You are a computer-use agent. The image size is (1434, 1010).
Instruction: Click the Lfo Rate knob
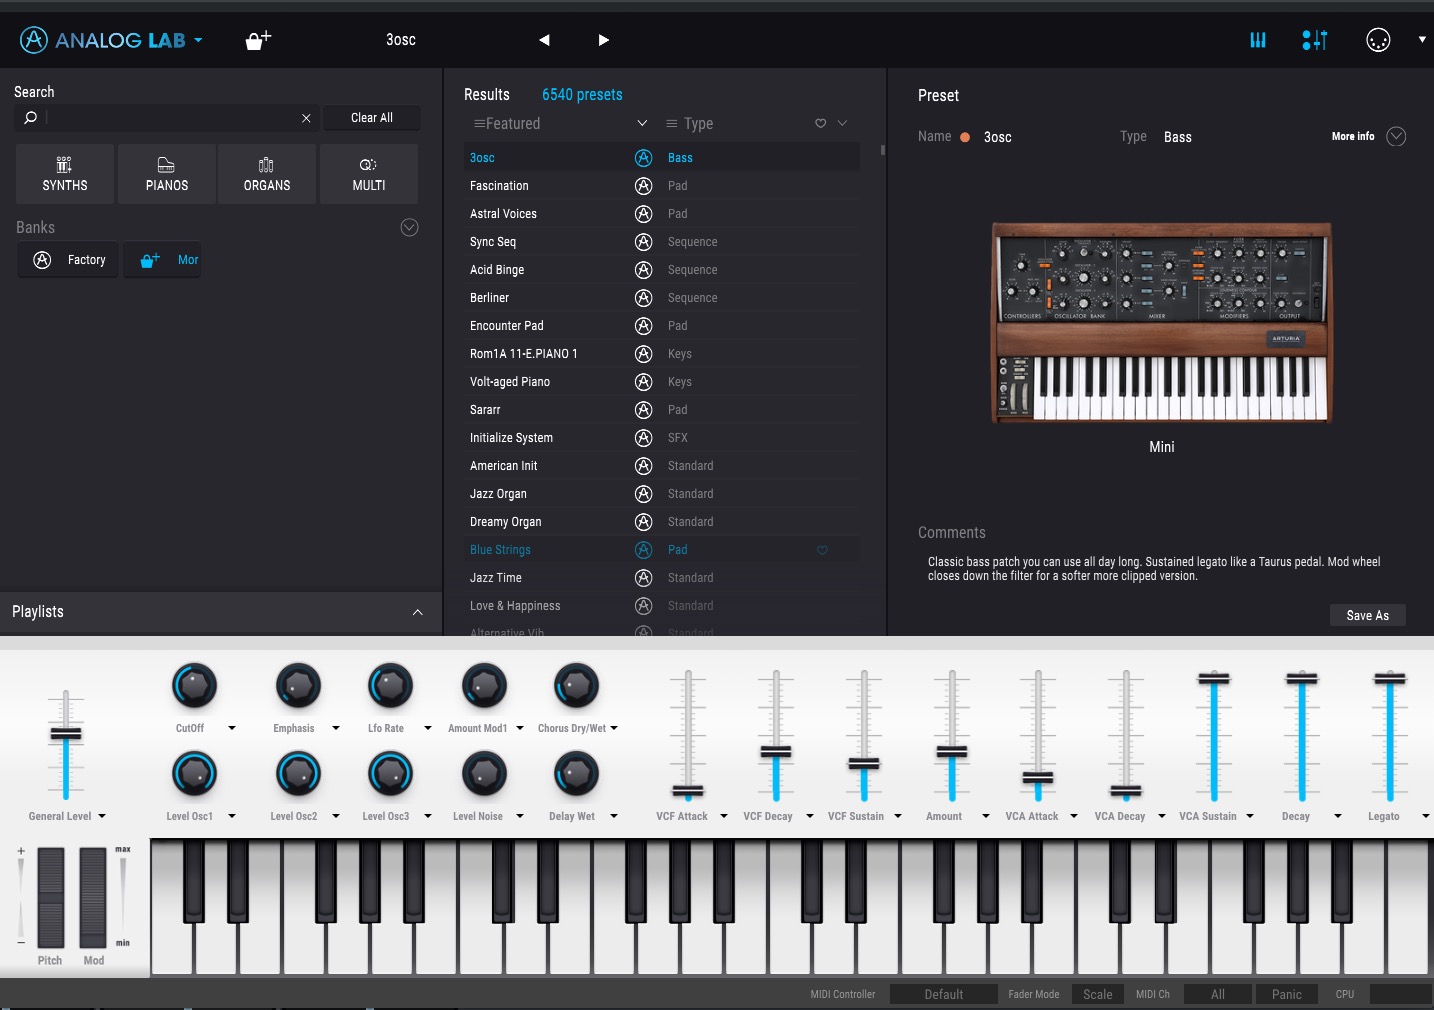pyautogui.click(x=390, y=686)
